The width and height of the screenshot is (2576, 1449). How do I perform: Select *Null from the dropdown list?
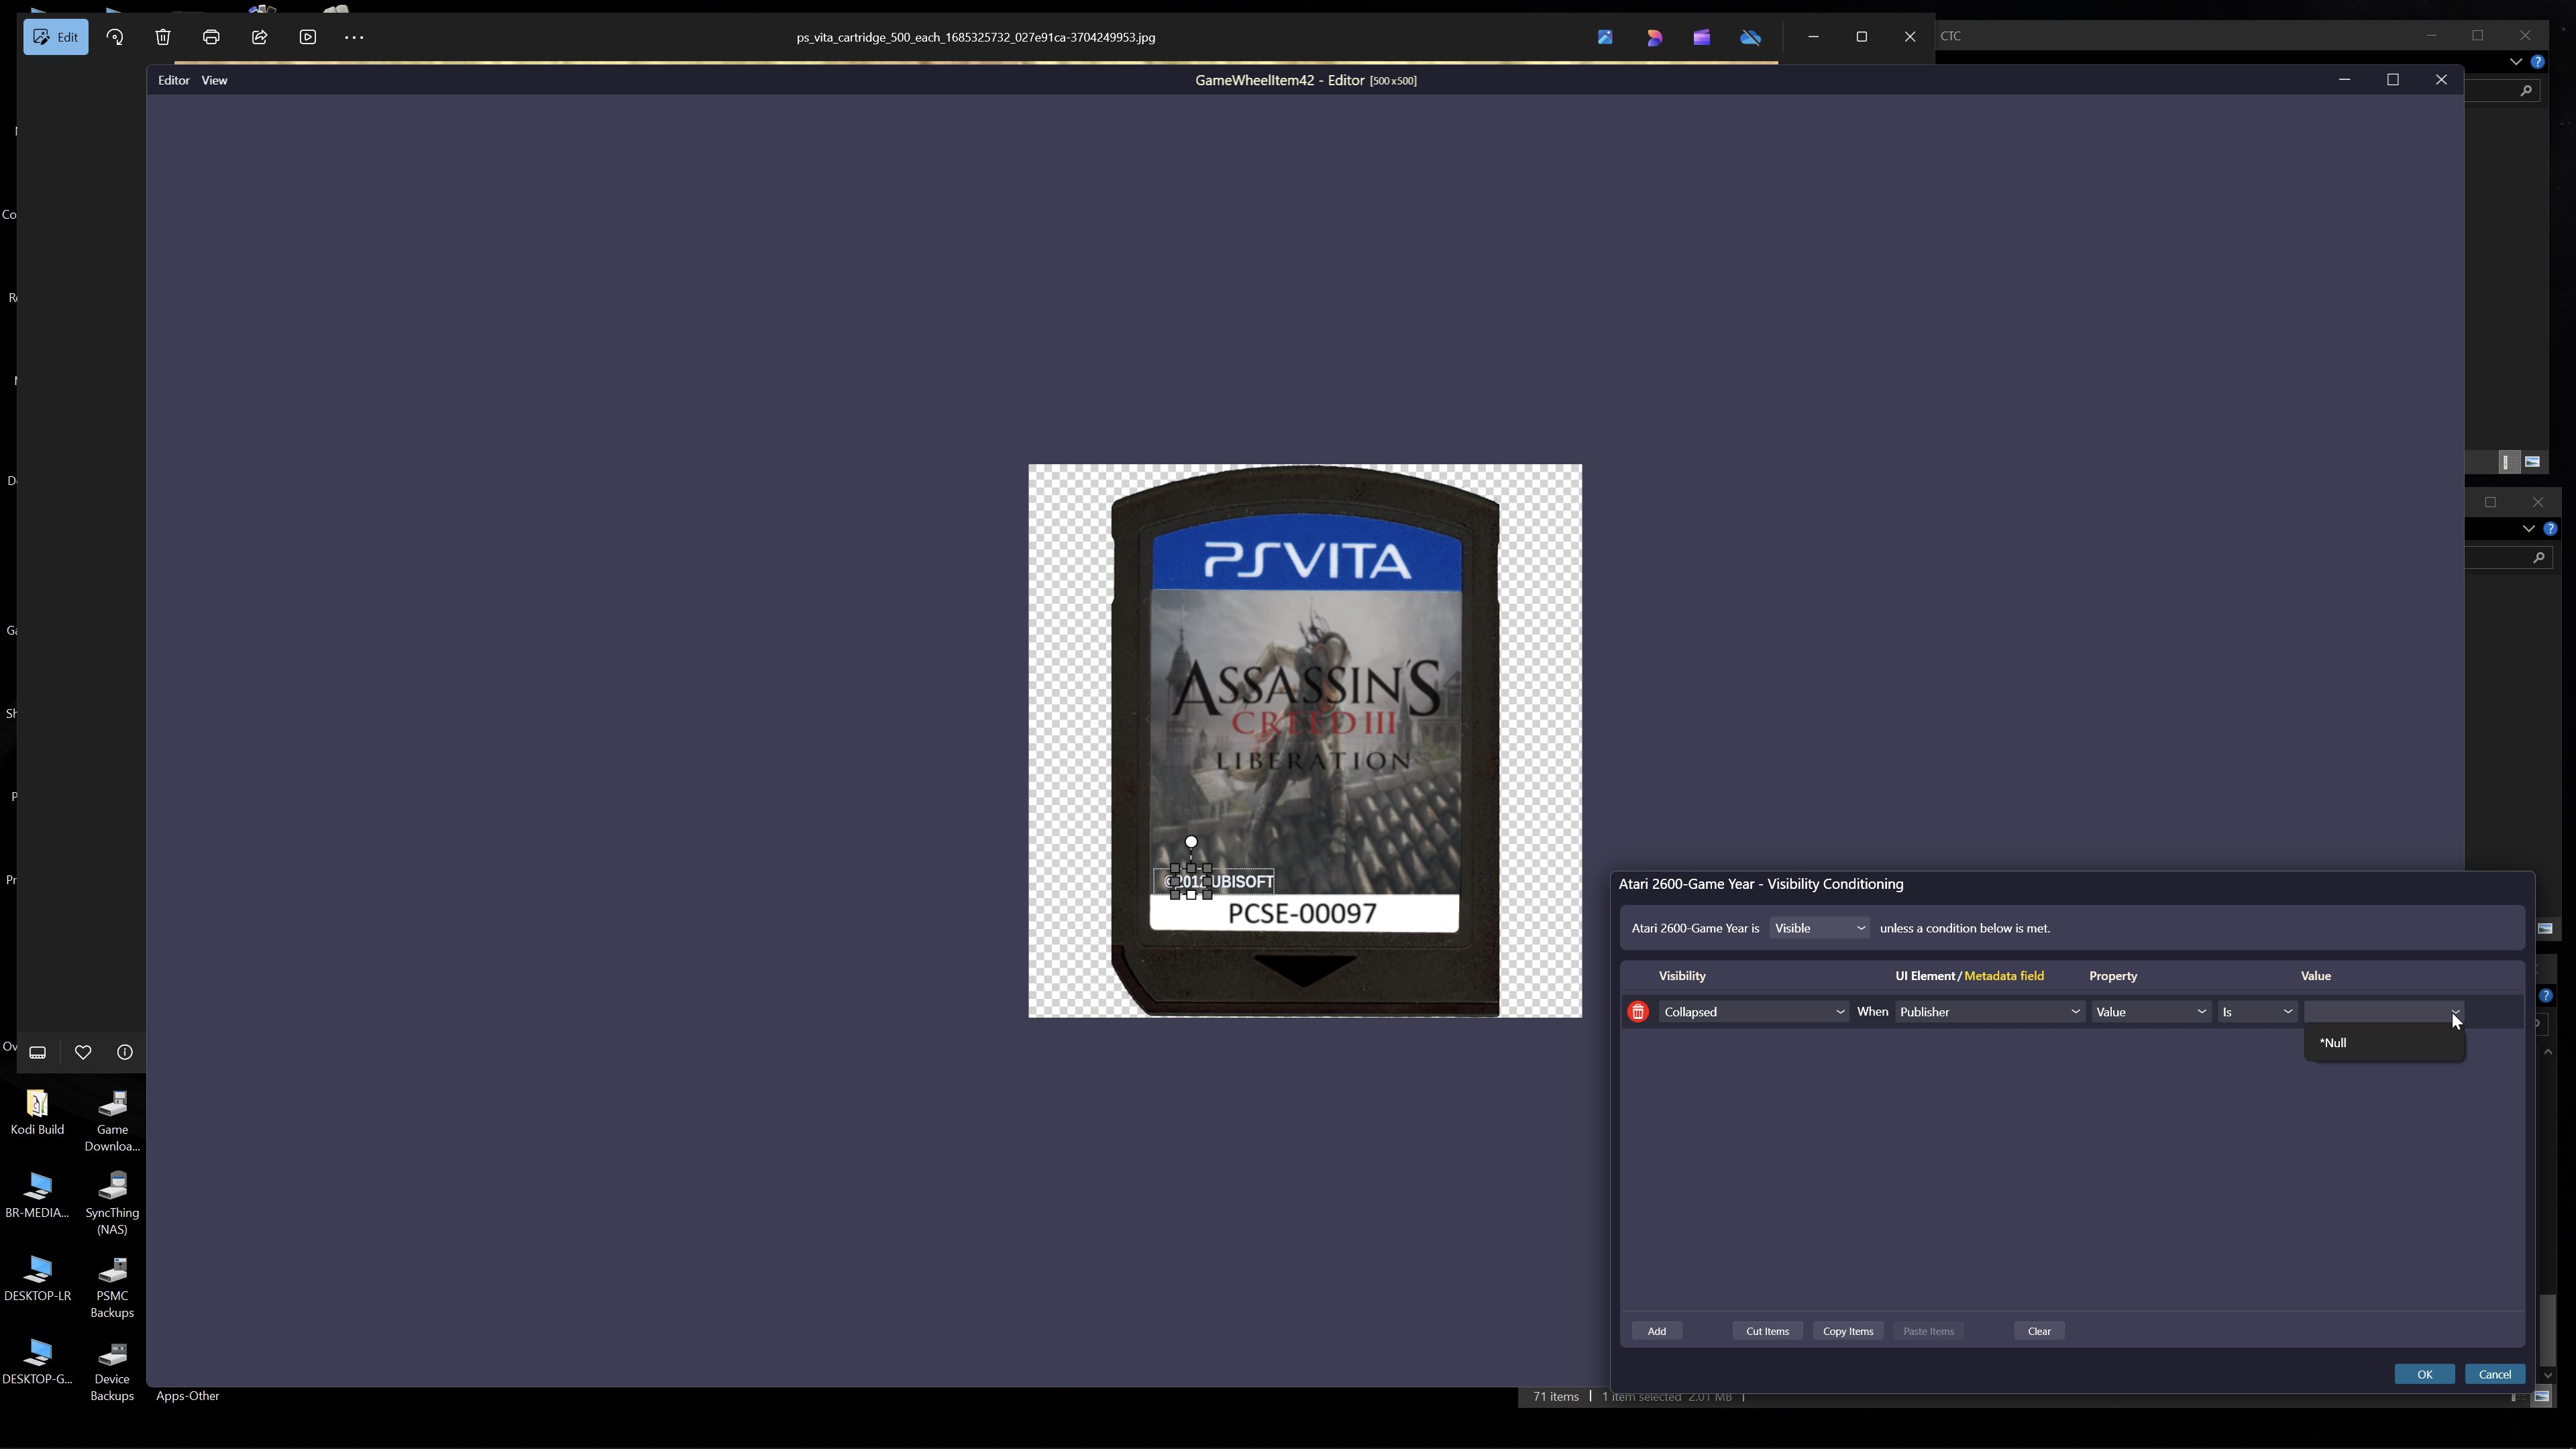point(2384,1043)
